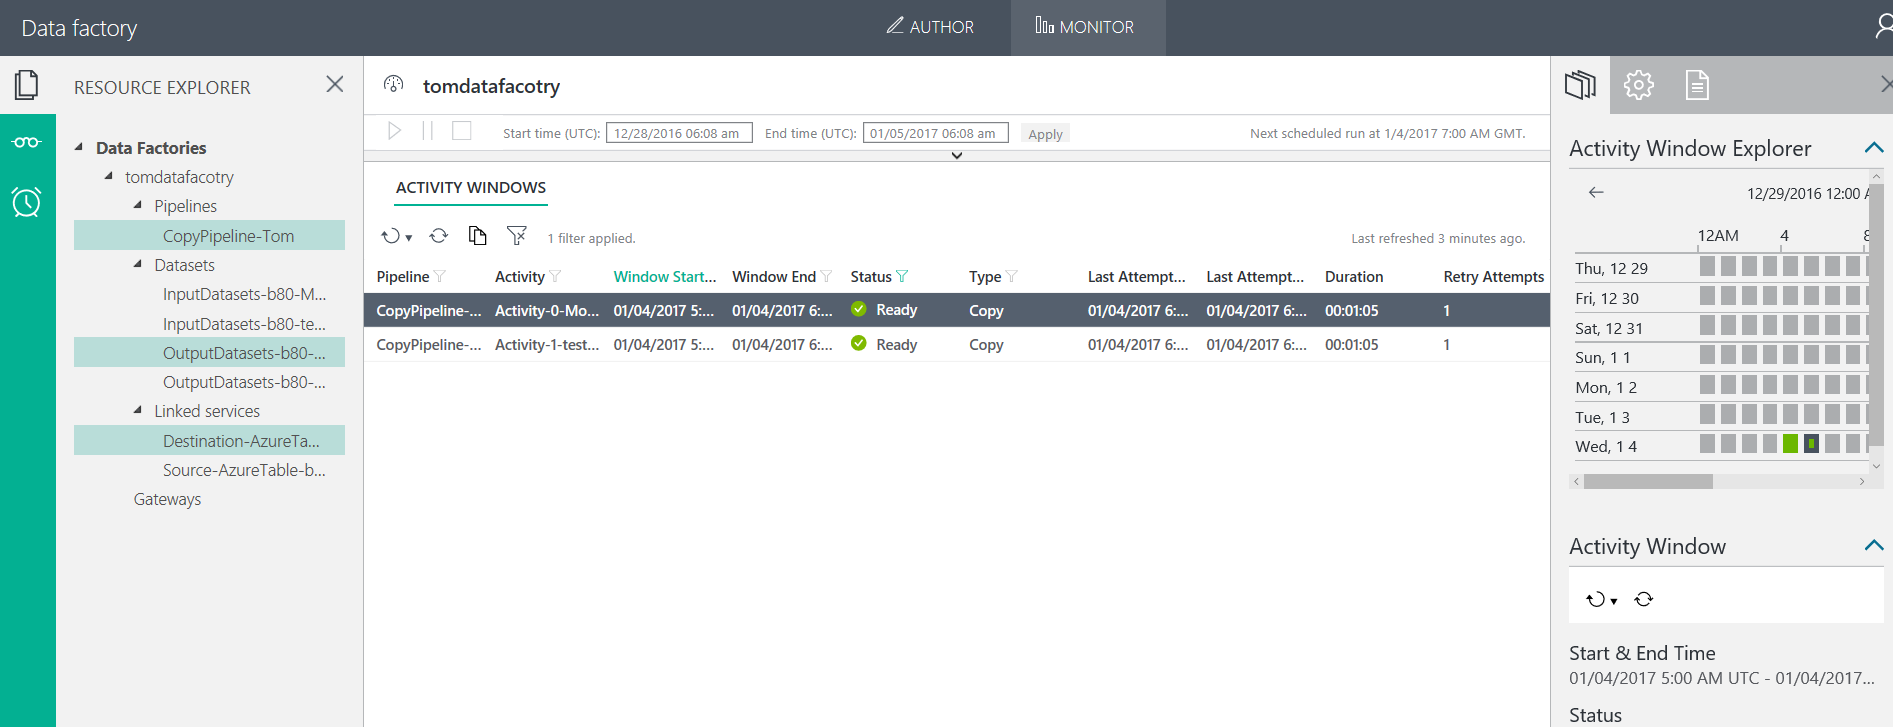Viewport: 1893px width, 727px height.
Task: Open the Status column filter
Action: pos(902,277)
